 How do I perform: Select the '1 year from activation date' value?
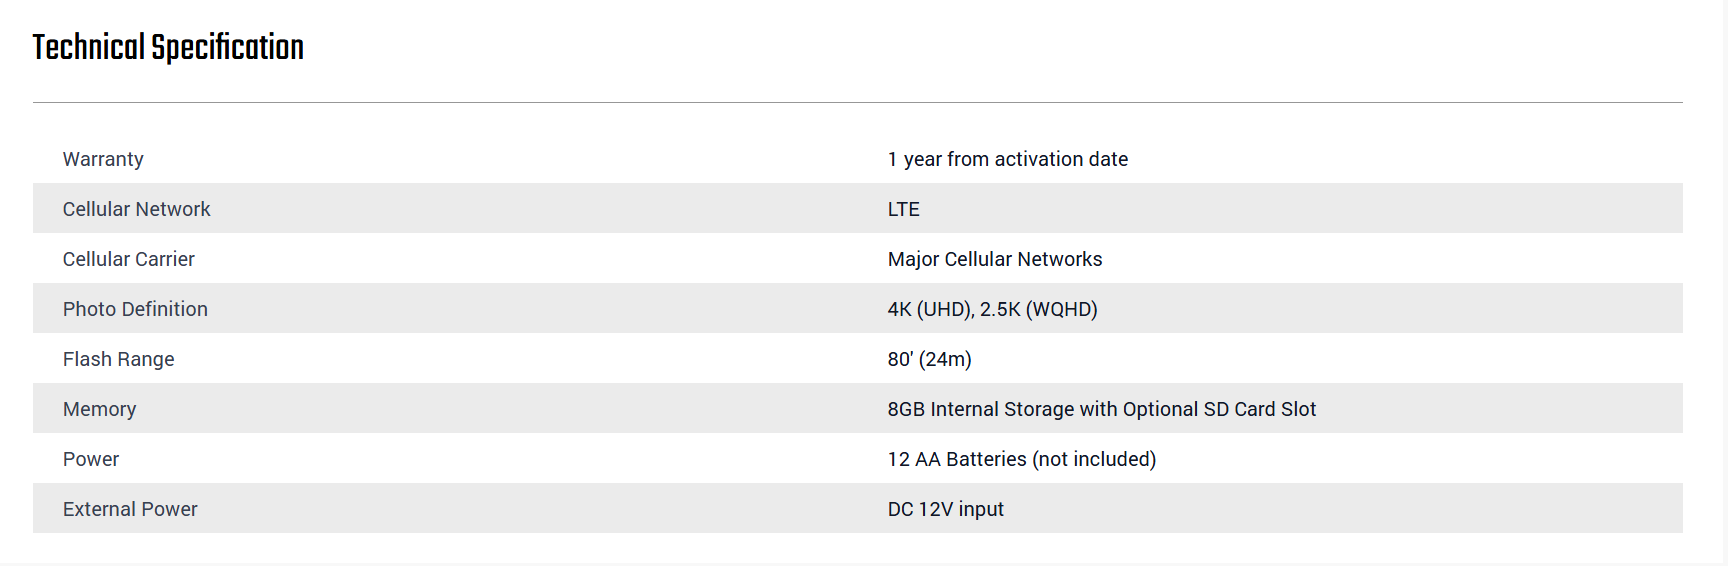1007,159
